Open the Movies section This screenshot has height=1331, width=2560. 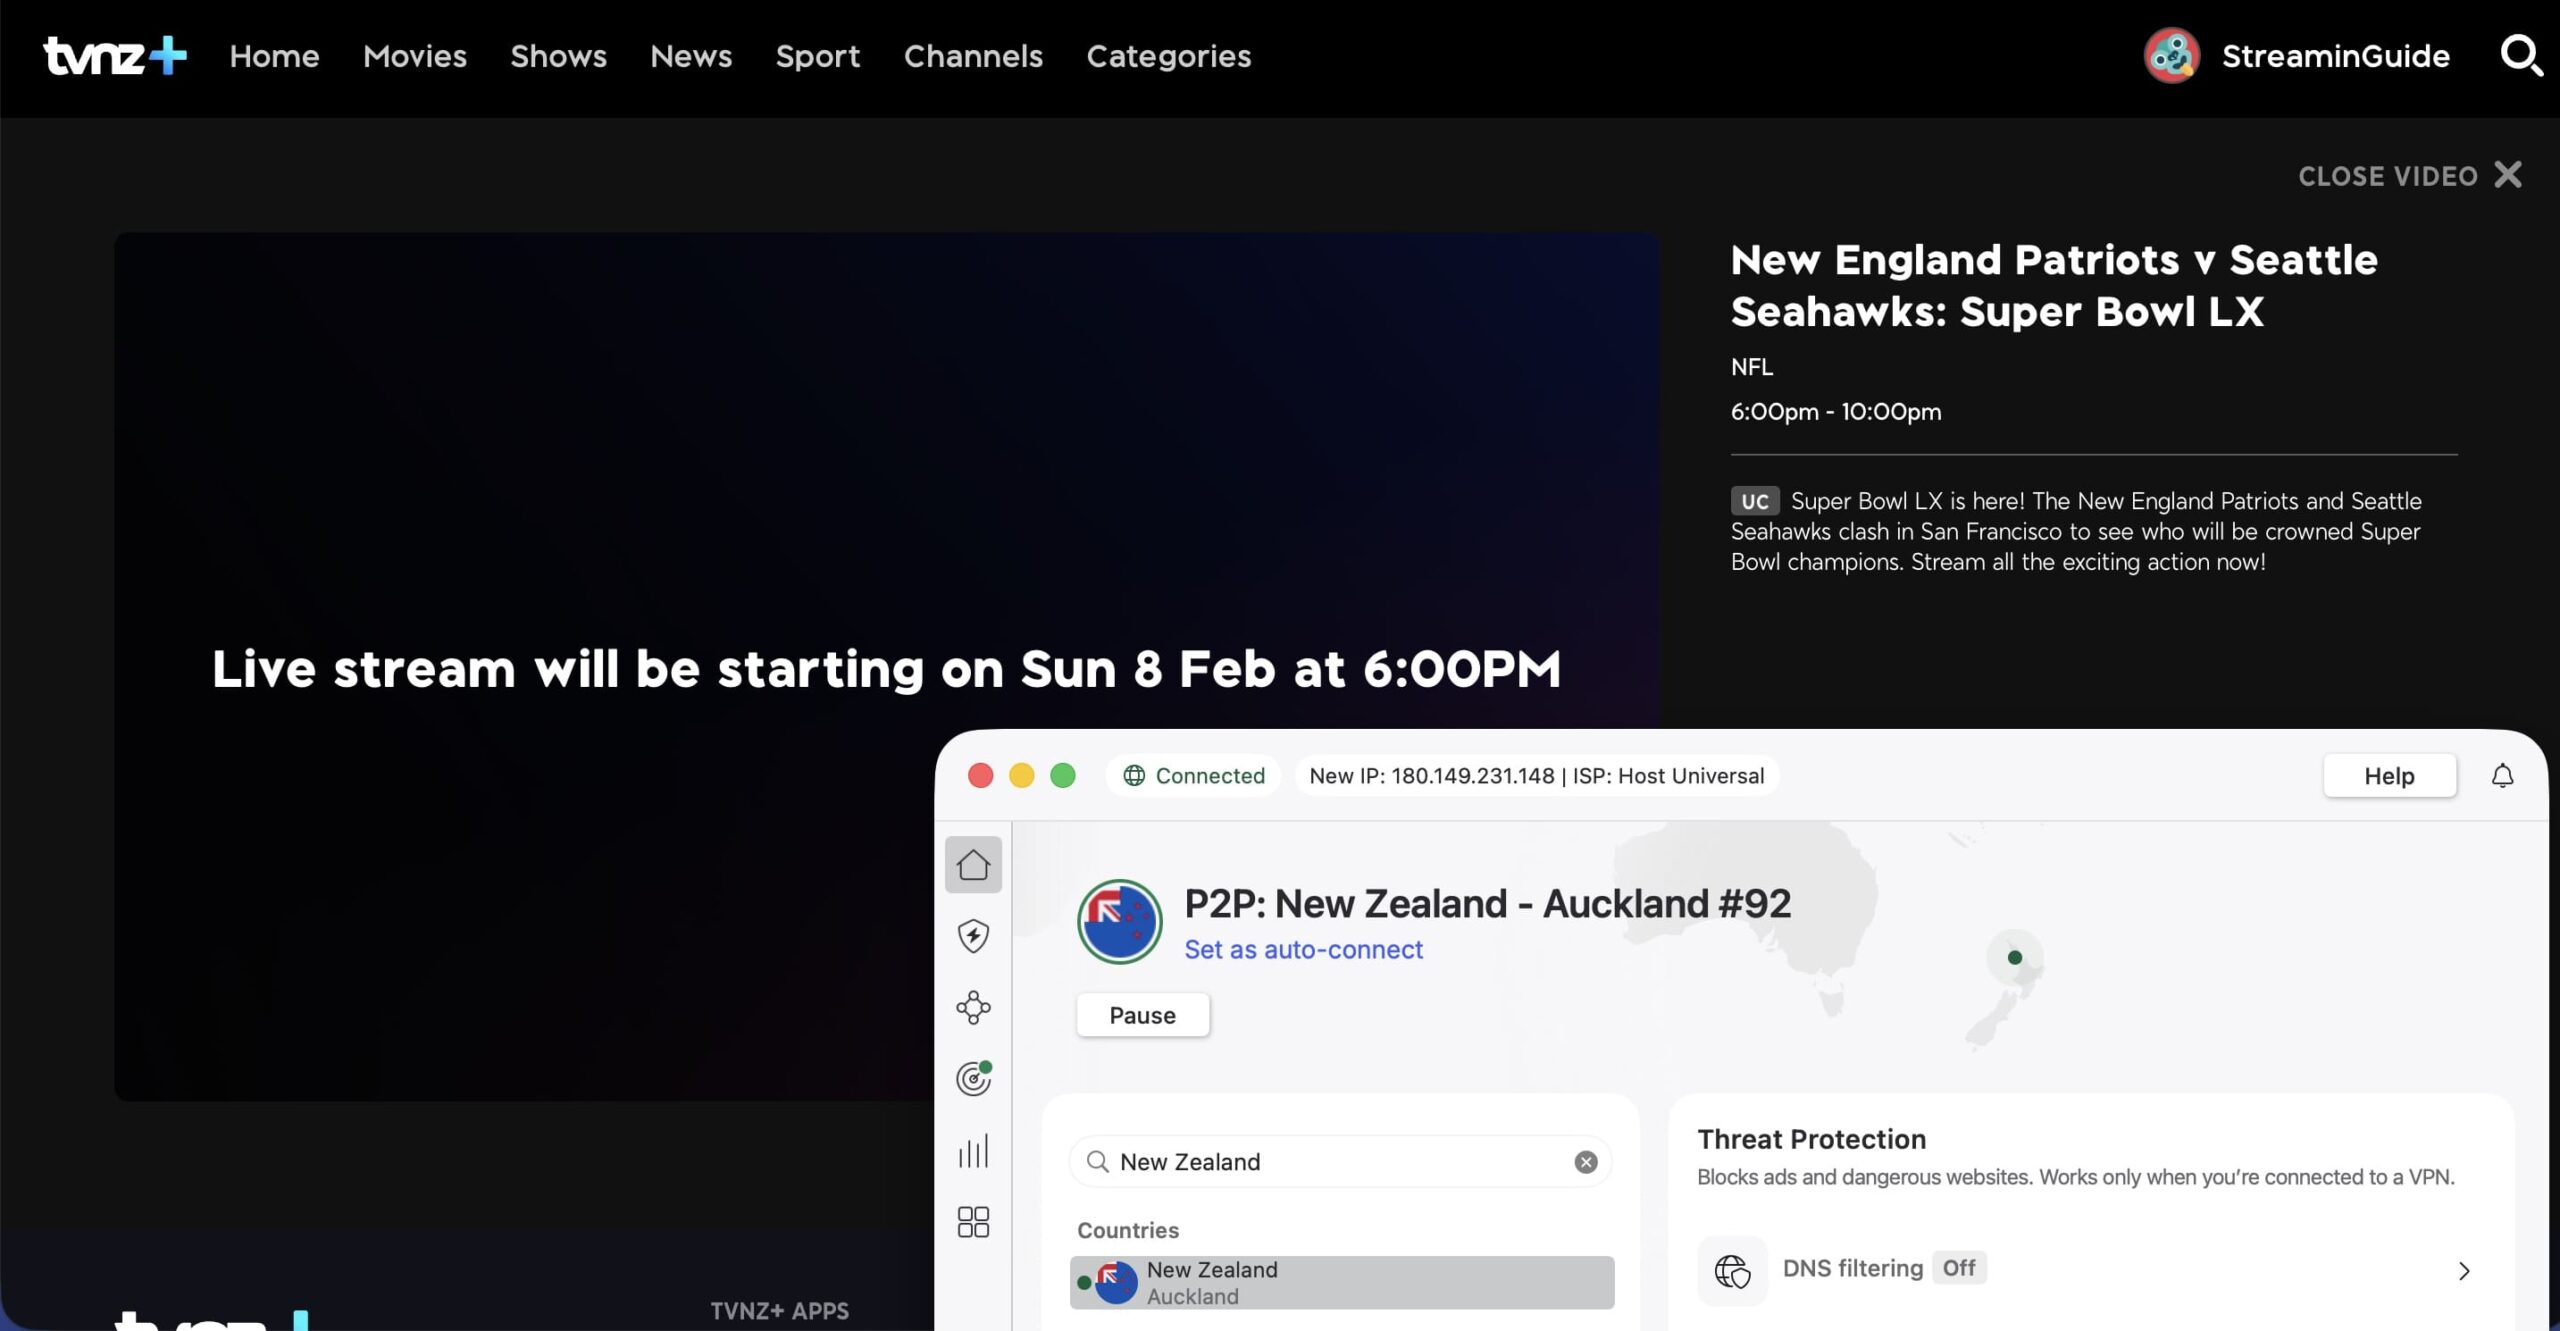click(414, 57)
